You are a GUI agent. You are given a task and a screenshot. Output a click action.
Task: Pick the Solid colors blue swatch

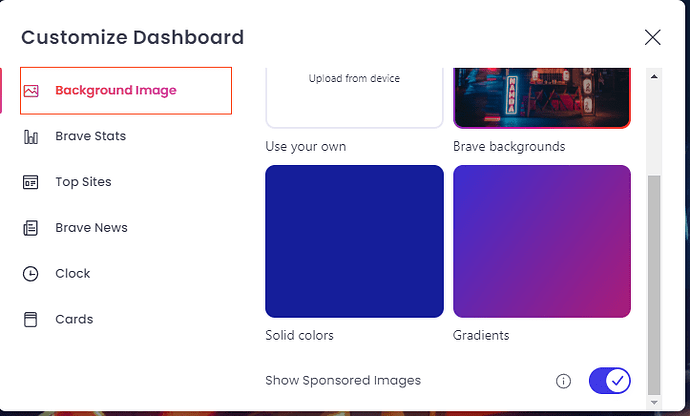[x=354, y=241]
